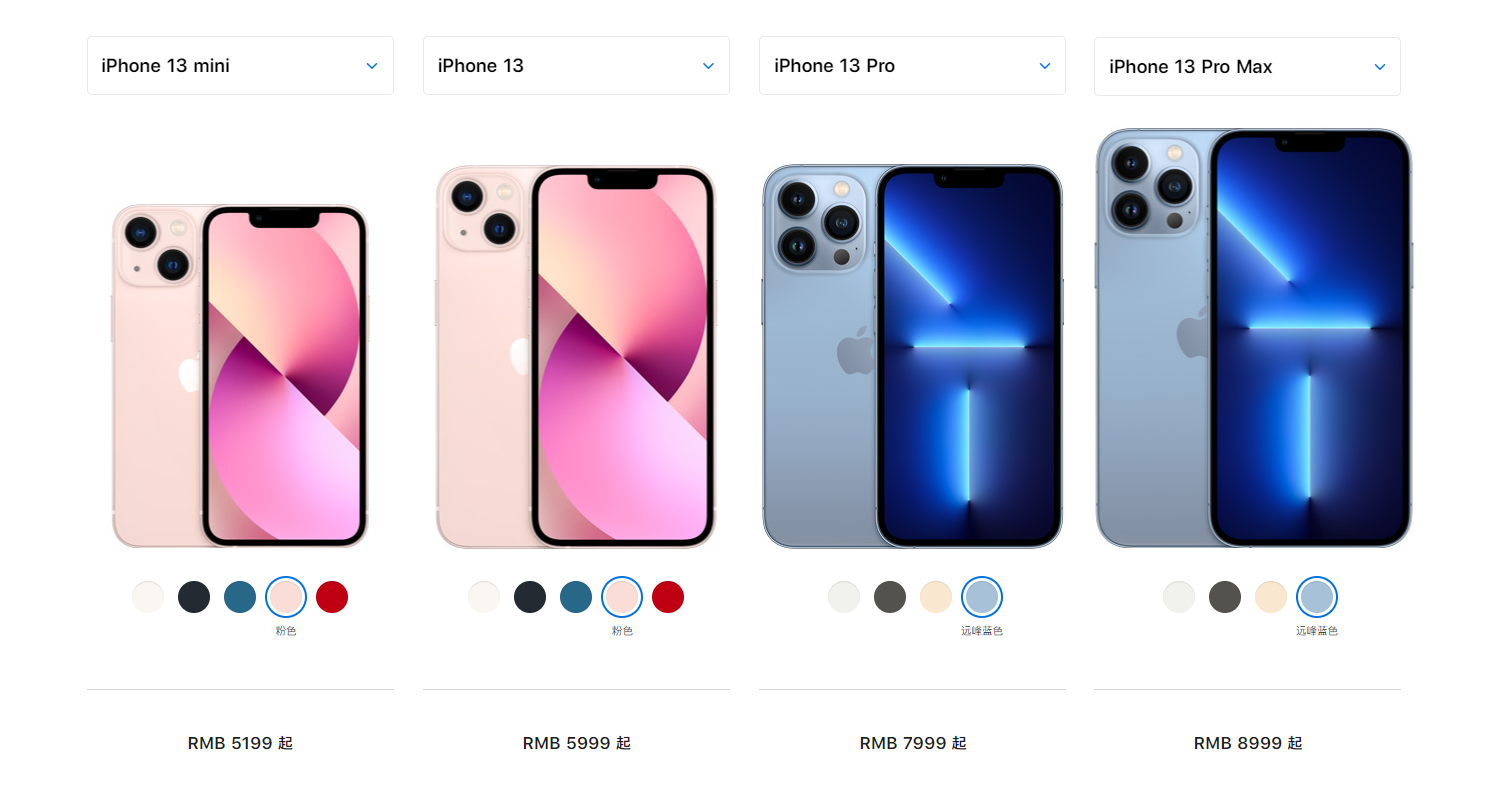1510x810 pixels.
Task: Open the iPhone 13 mini model dropdown
Action: coord(240,66)
